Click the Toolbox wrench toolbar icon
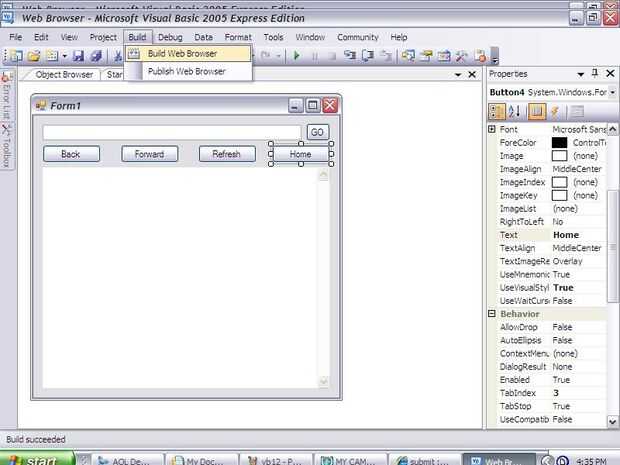Viewport: 620px width, 465px height. click(461, 56)
